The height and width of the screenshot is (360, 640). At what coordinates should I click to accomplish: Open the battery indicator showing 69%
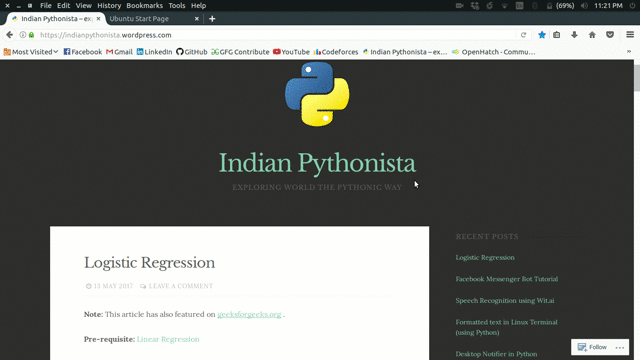coord(560,6)
